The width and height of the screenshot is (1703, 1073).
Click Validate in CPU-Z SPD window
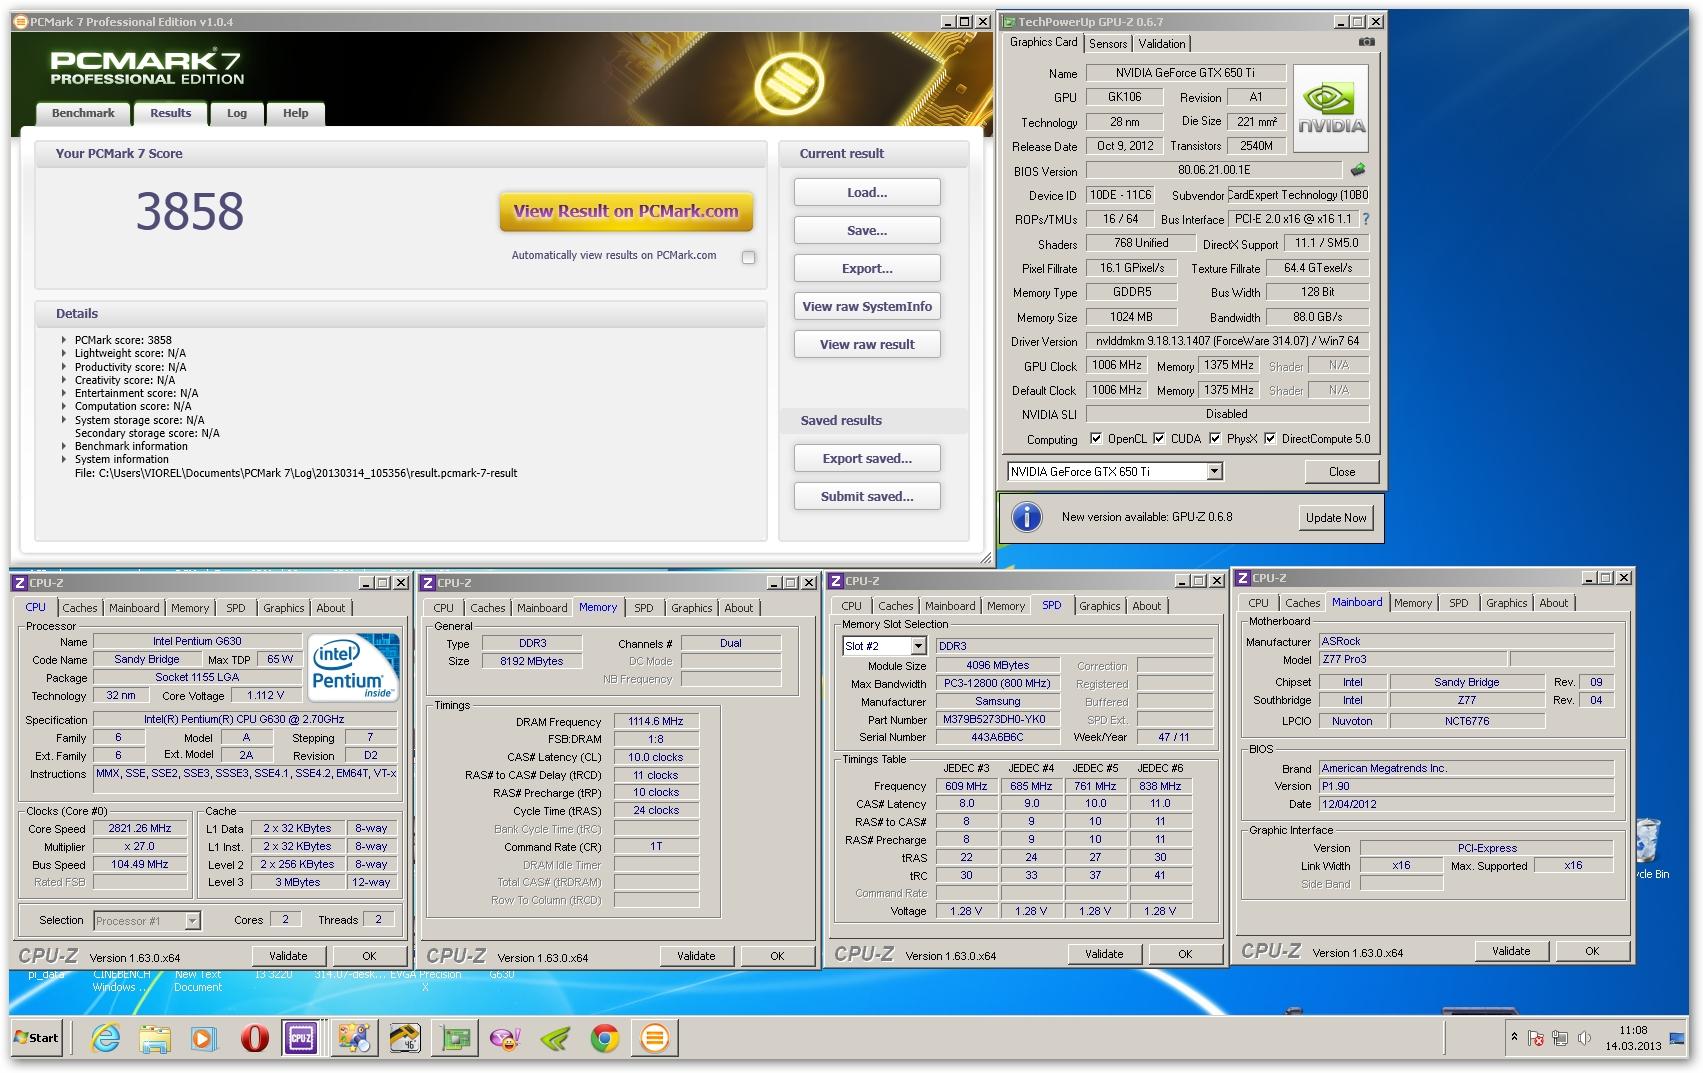coord(1104,954)
